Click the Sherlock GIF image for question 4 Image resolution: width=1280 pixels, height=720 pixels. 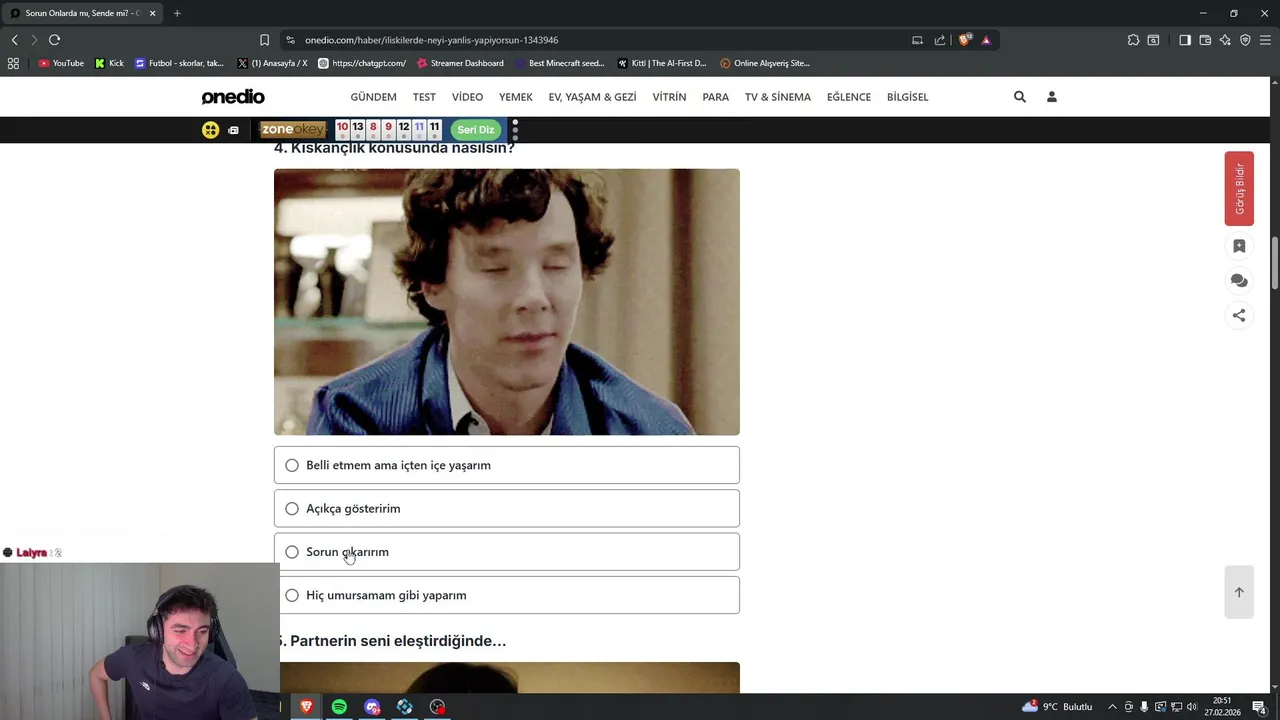click(507, 302)
